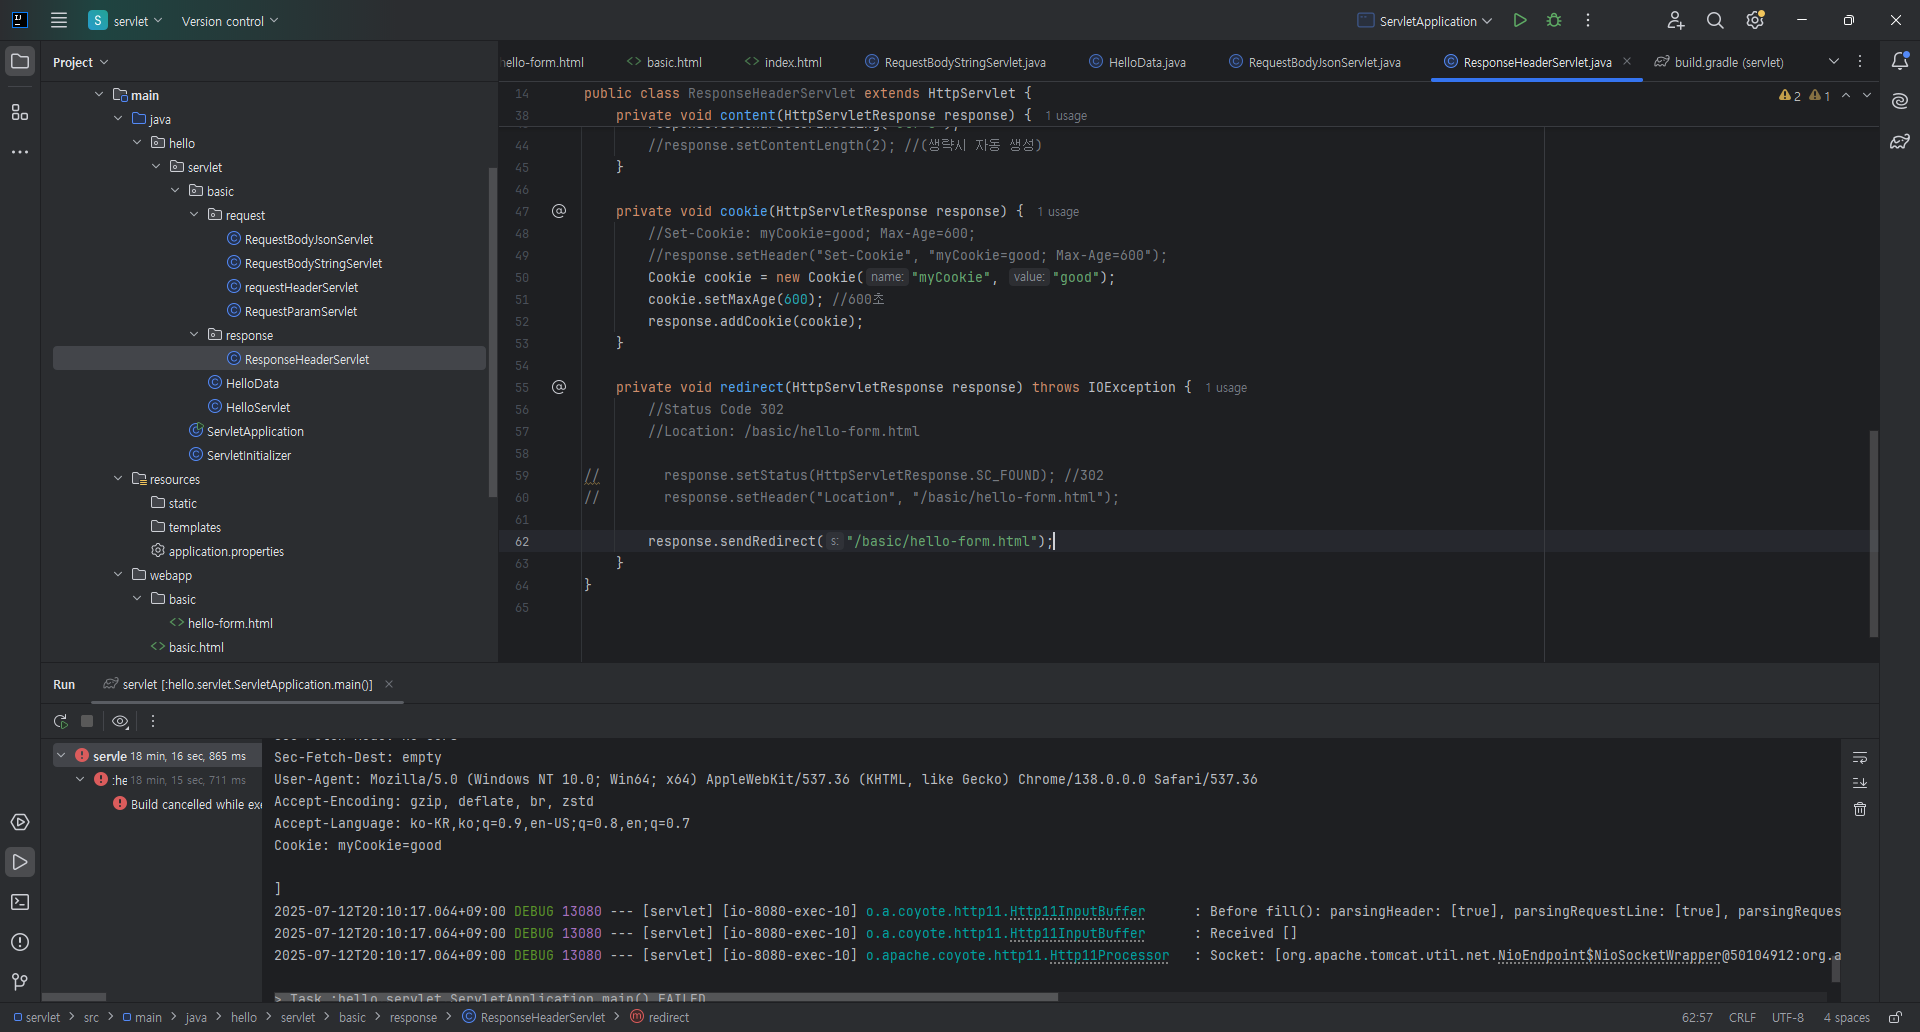Open the Structure tool window icon
Viewport: 1920px width, 1032px height.
(x=20, y=112)
